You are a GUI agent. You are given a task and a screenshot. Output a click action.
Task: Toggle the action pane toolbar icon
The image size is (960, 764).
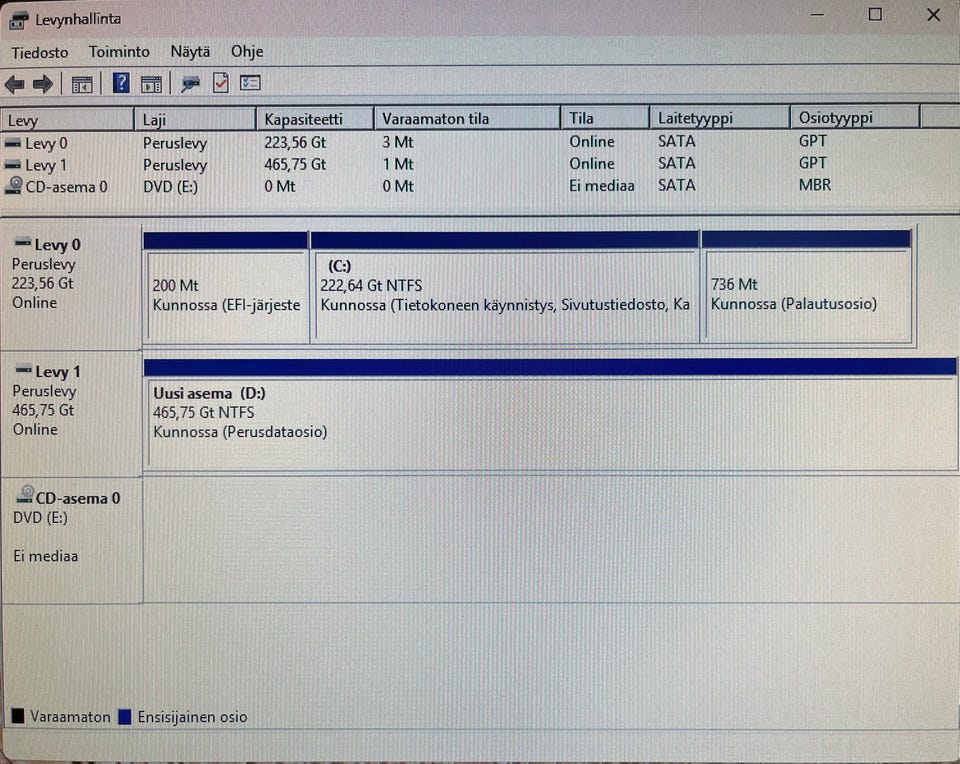(x=151, y=84)
